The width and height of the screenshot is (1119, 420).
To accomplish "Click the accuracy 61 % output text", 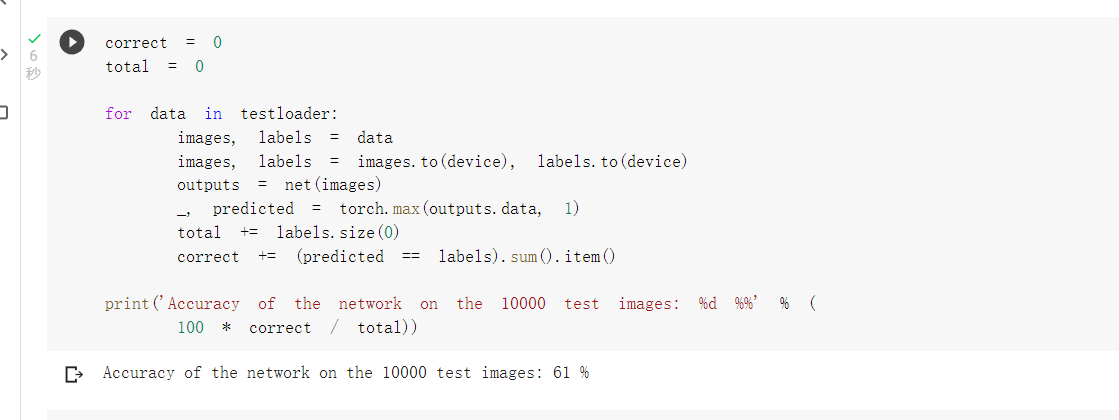I will (x=346, y=373).
